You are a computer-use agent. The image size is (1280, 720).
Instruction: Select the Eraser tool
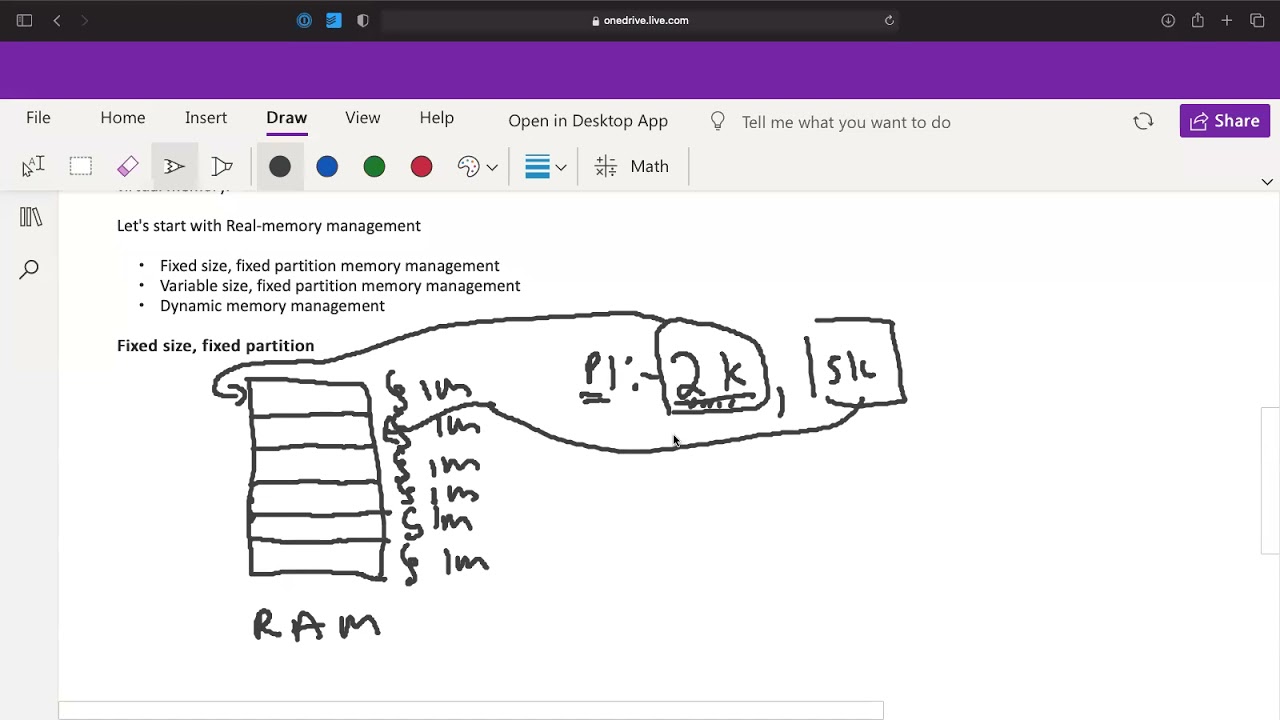point(128,166)
